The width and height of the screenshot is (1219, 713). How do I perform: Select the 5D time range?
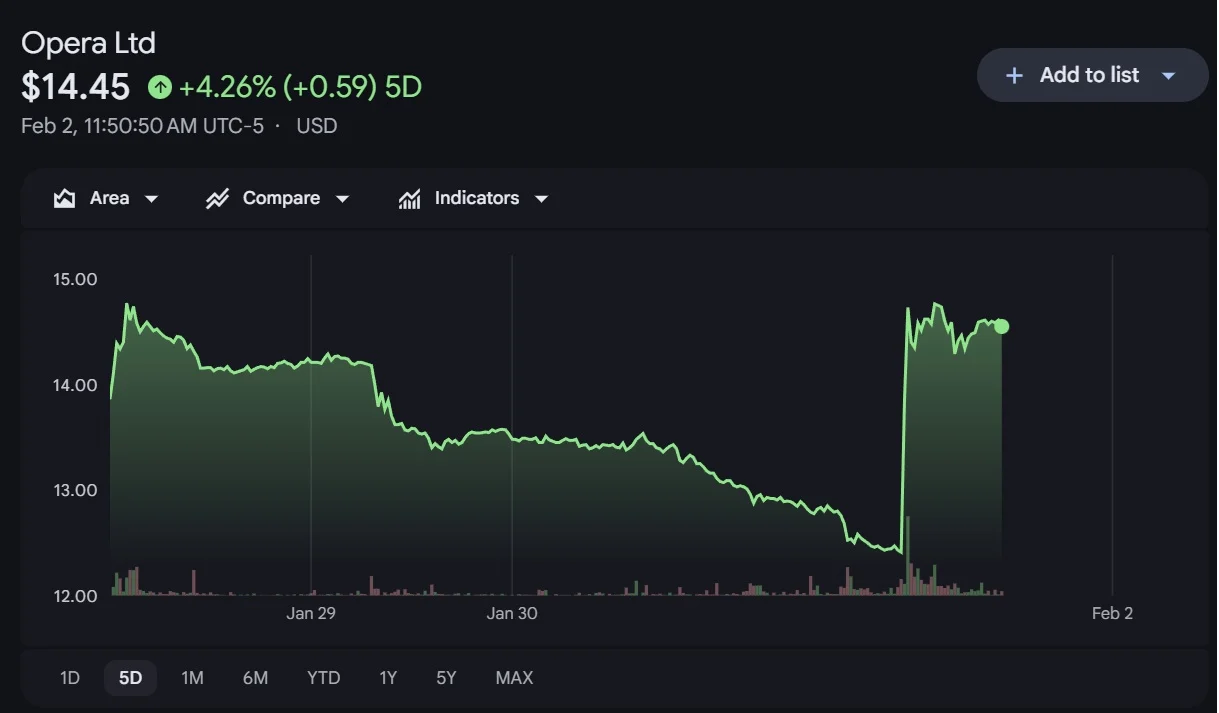point(130,678)
